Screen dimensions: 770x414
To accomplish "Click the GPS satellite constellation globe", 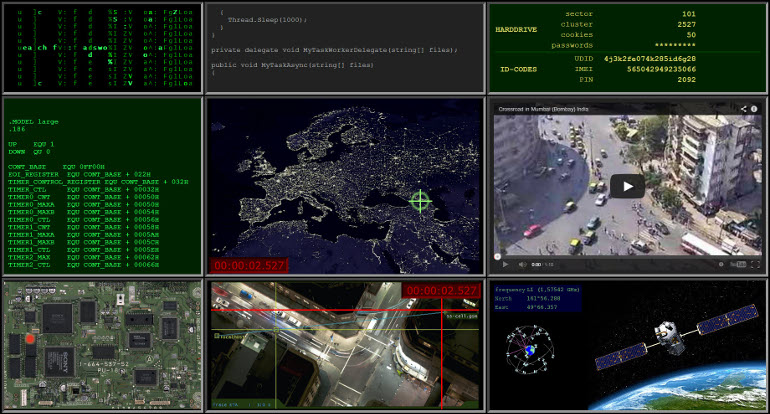I will (x=530, y=350).
